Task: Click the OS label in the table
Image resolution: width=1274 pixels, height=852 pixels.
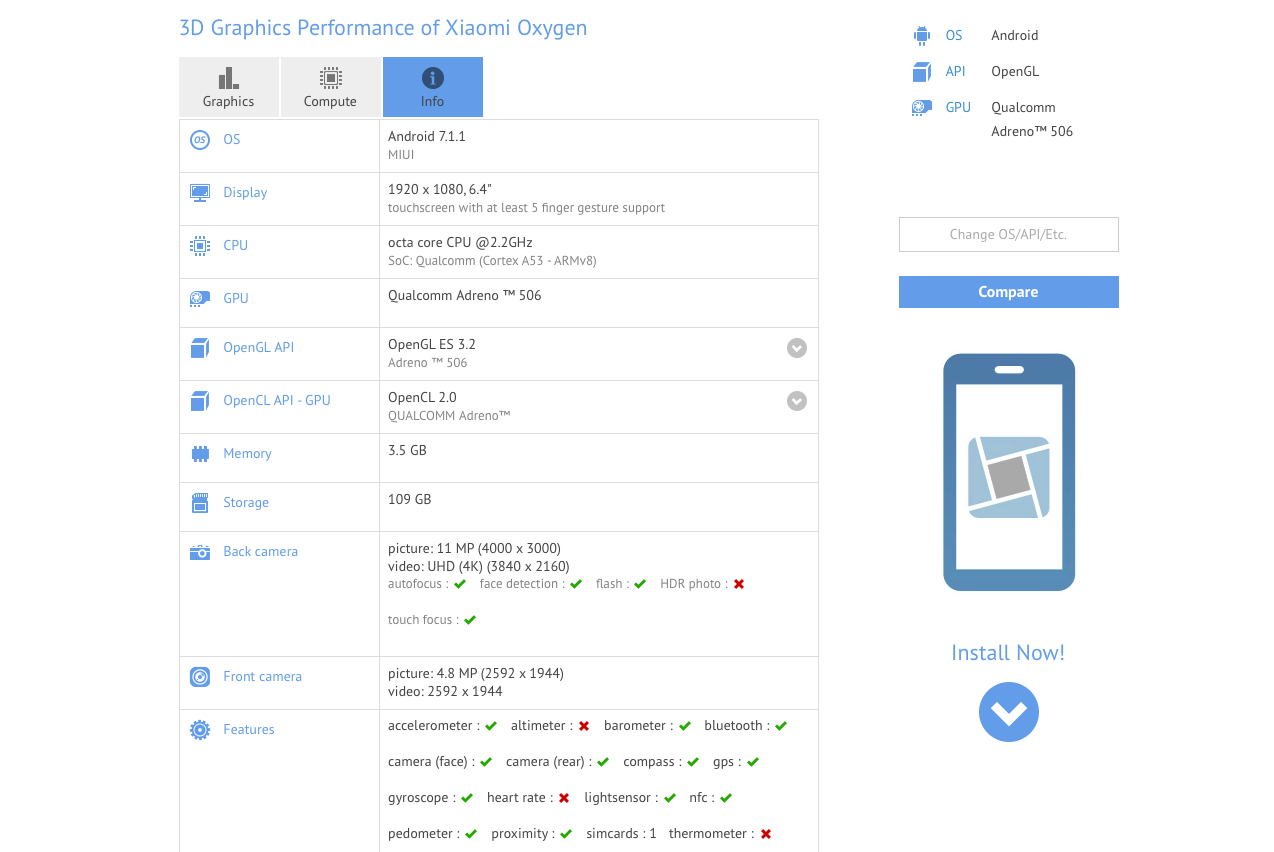Action: 232,140
